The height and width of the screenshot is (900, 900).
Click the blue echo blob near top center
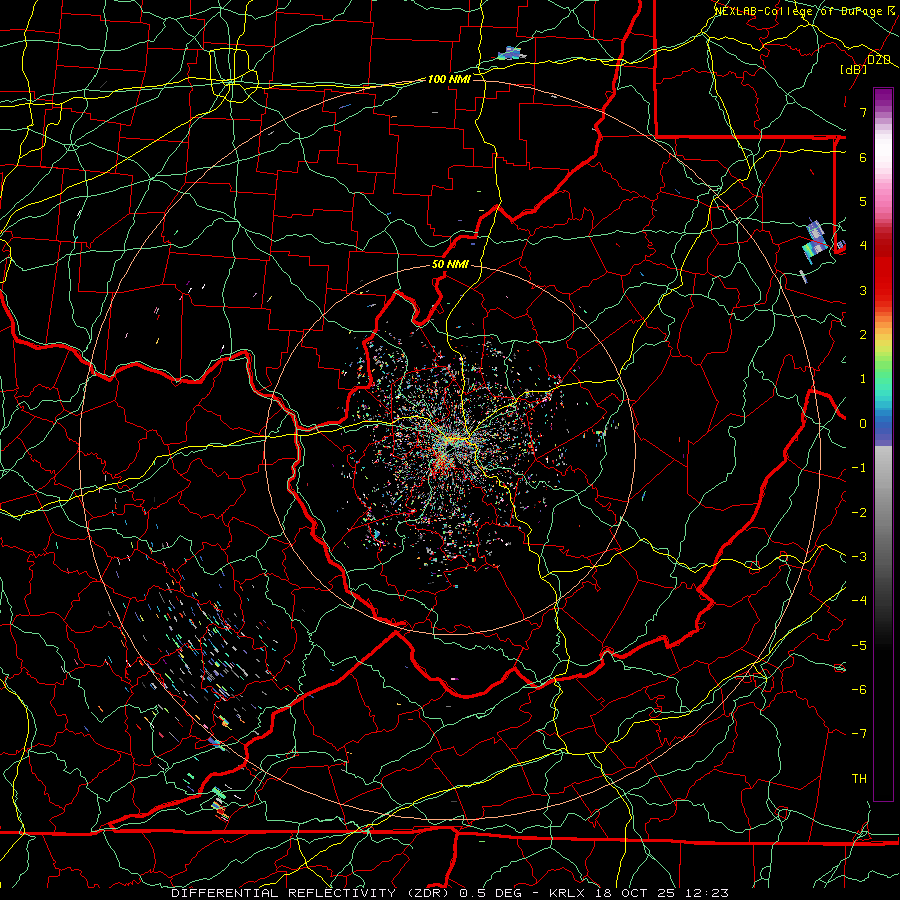click(x=510, y=55)
